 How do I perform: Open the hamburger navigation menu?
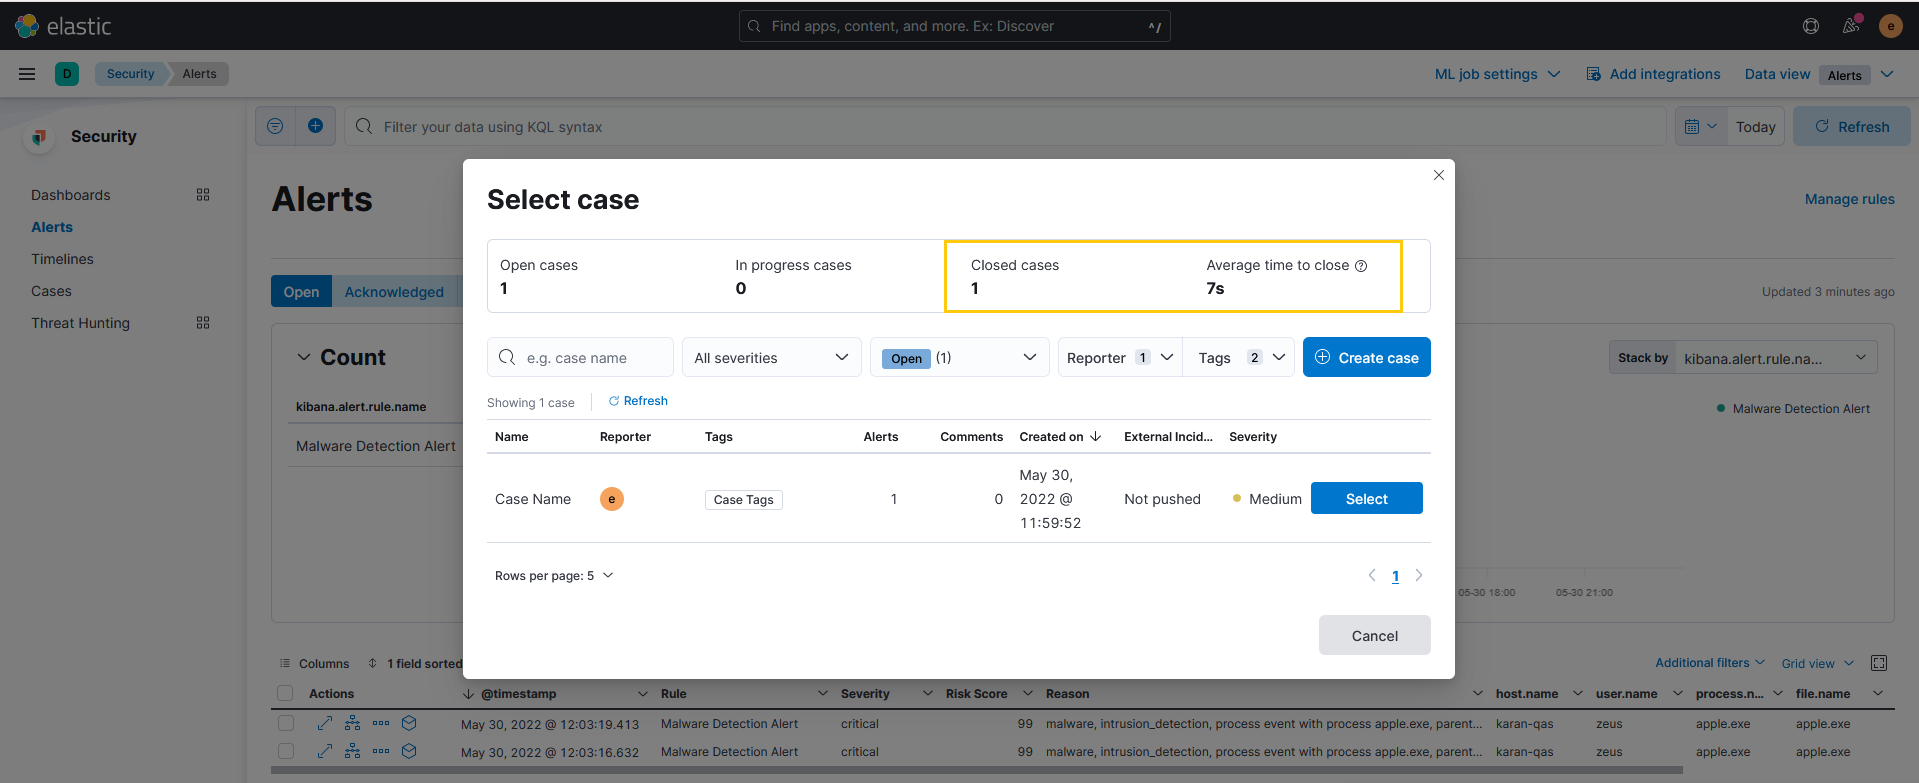(x=27, y=74)
